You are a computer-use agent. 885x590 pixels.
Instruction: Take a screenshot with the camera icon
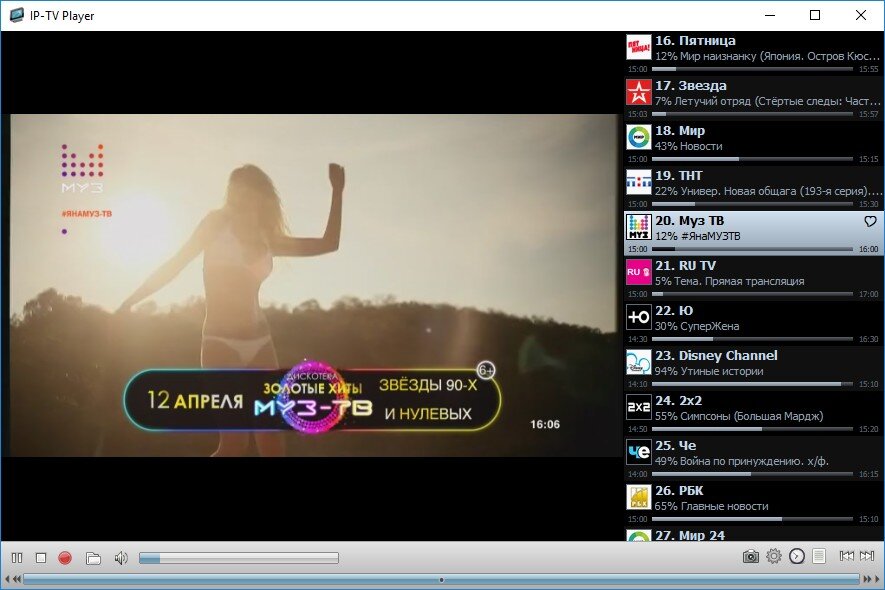tap(751, 556)
